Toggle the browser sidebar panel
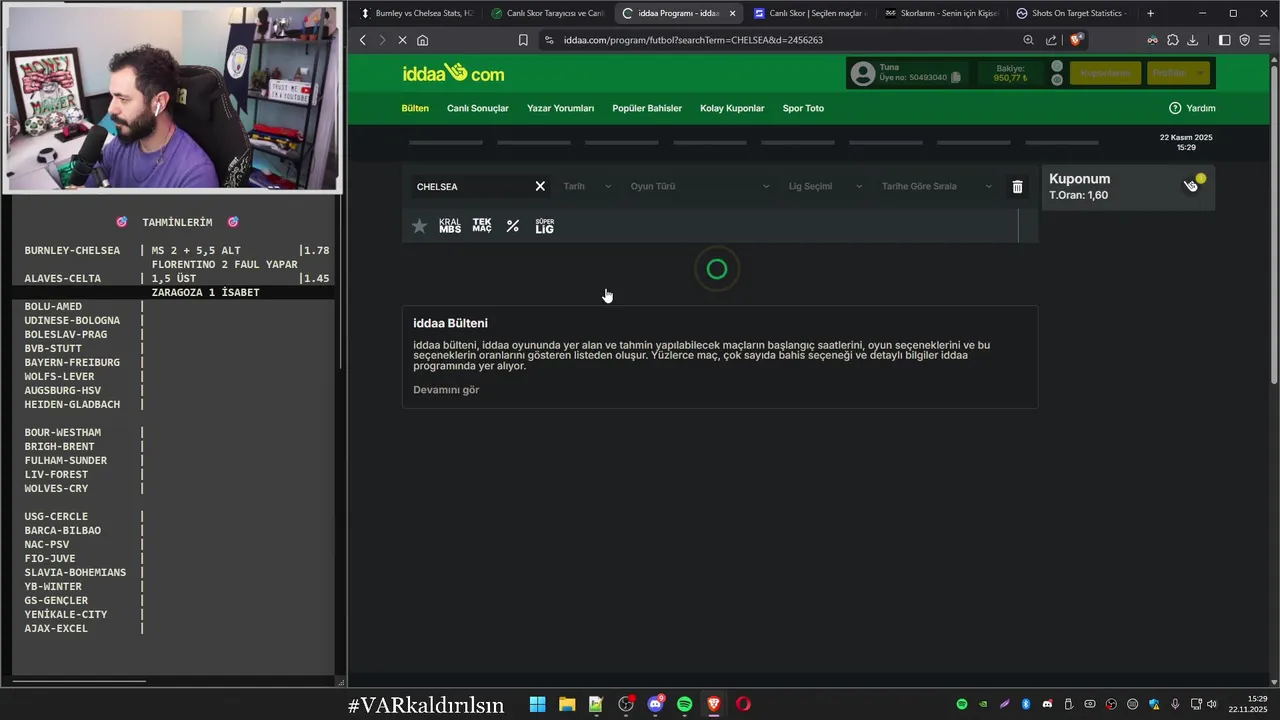The height and width of the screenshot is (720, 1280). 1224,40
